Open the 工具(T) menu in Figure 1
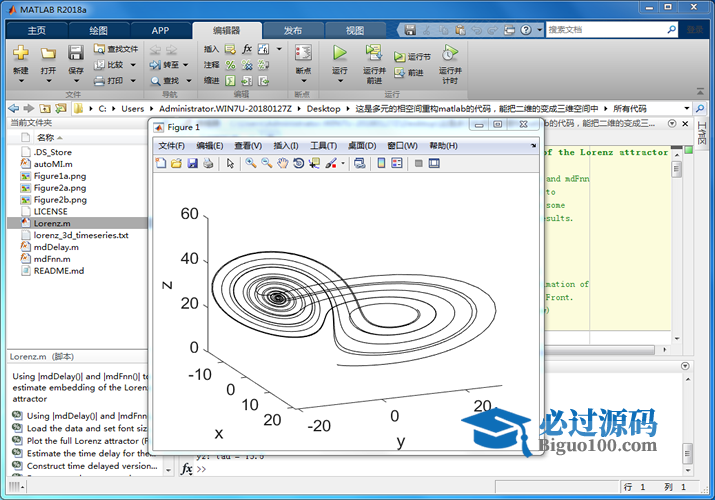Screen dimensions: 715x500 click(323, 145)
